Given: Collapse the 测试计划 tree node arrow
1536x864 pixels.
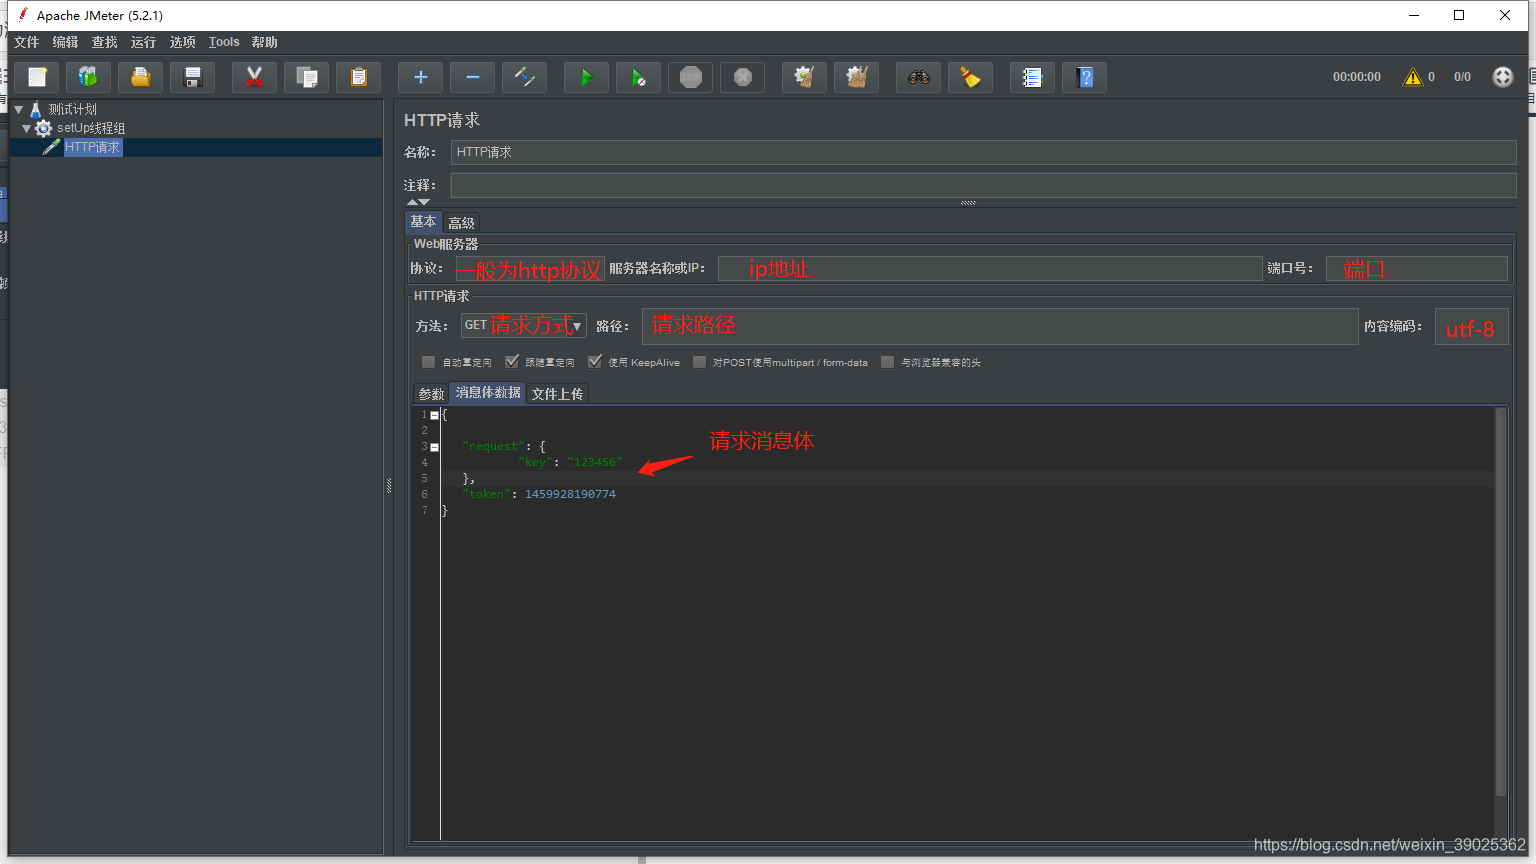Looking at the screenshot, I should click(18, 109).
